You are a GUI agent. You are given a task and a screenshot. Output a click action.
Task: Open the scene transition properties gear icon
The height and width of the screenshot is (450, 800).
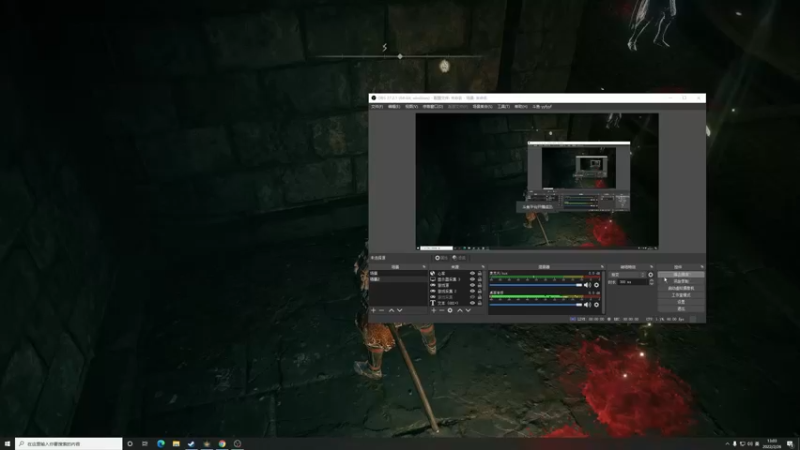pos(651,274)
